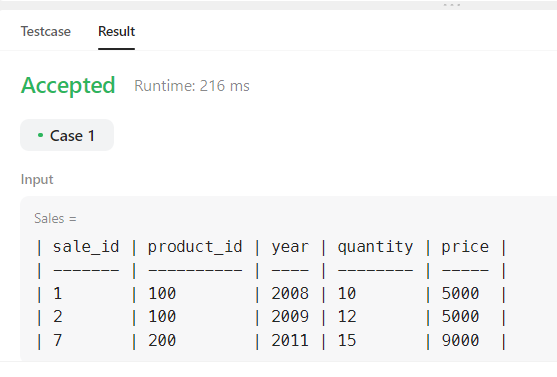The width and height of the screenshot is (557, 377).
Task: Open the Case 1 result
Action: tap(67, 135)
